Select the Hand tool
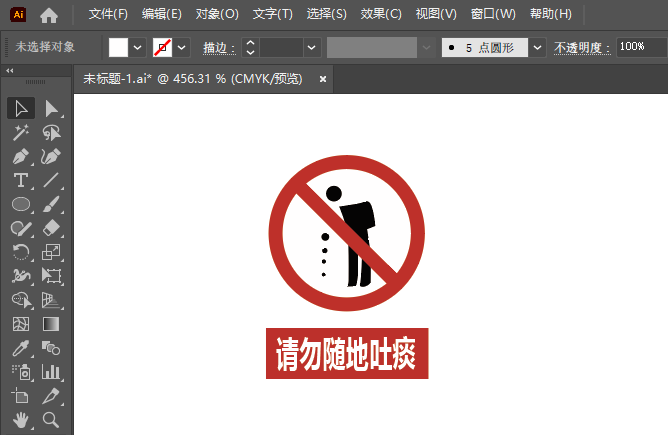Screen dimensions: 668x435 click(x=21, y=420)
